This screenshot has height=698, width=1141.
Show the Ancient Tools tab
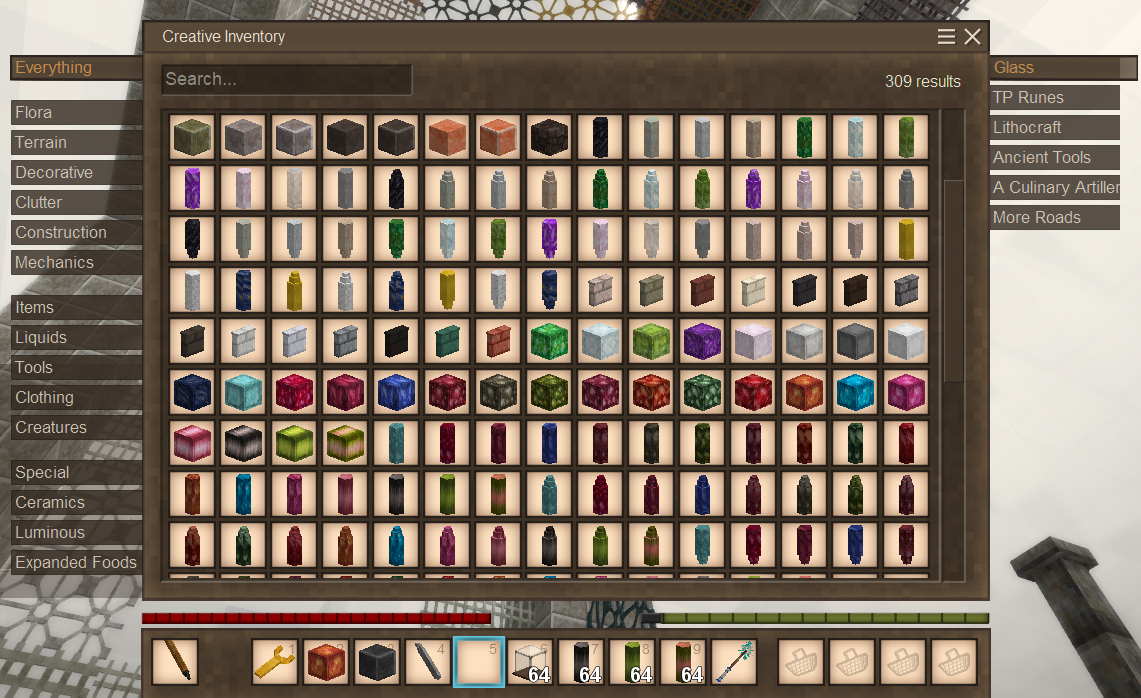pos(1054,157)
